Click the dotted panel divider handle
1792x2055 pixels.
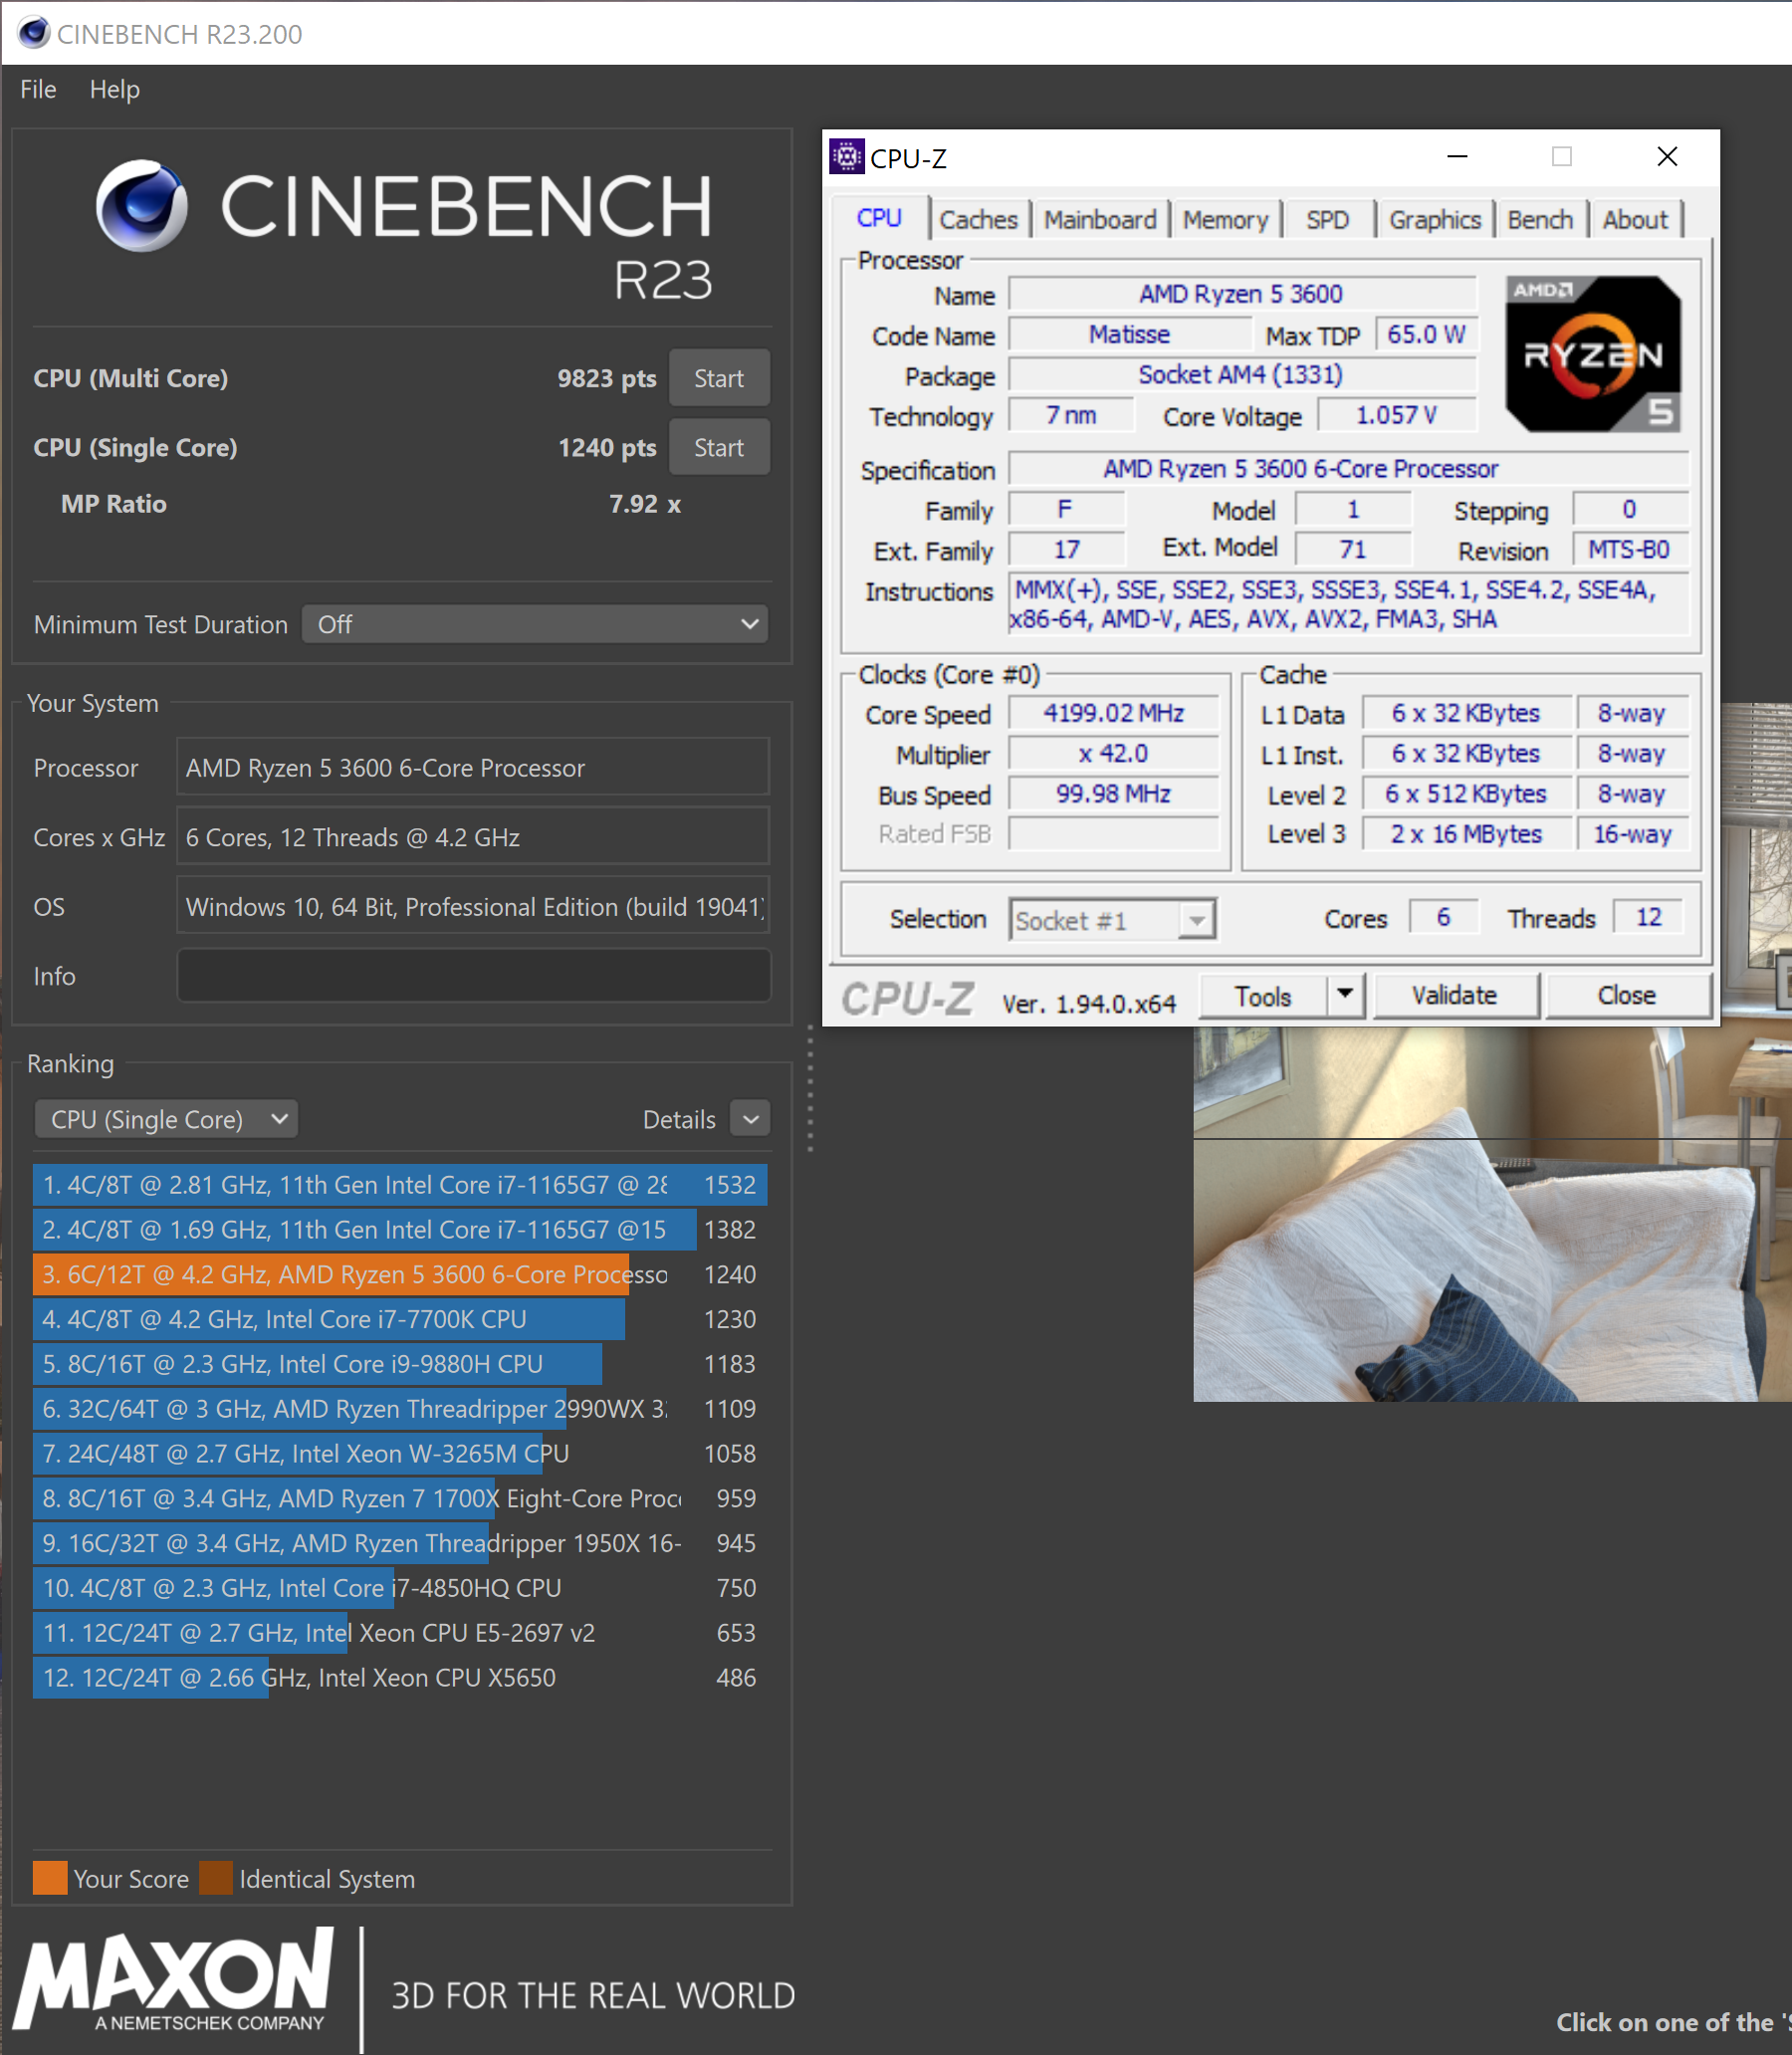[x=810, y=1089]
